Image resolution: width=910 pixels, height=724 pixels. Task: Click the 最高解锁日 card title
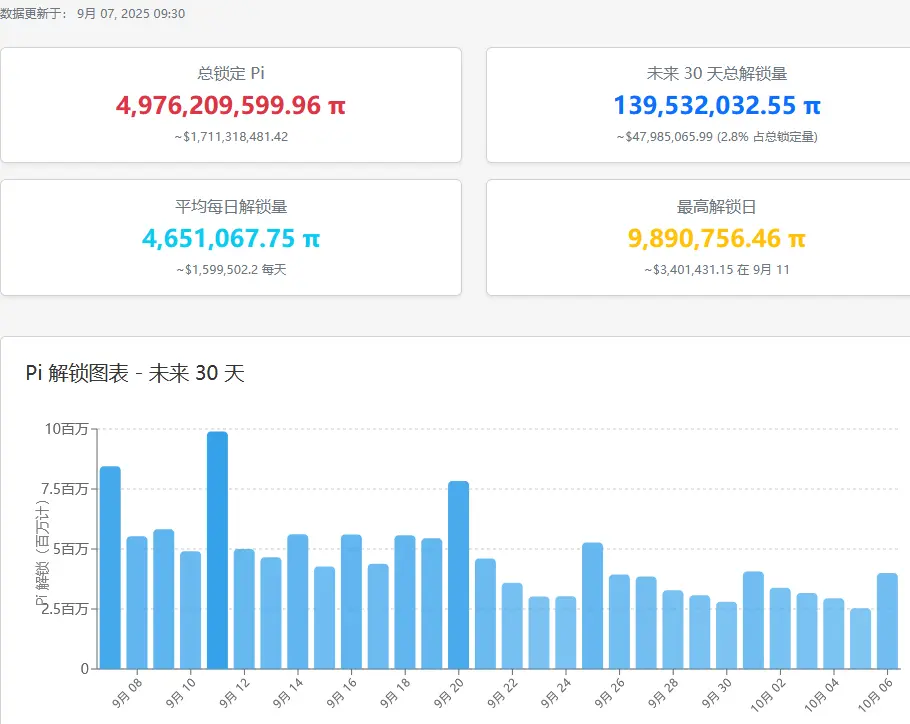717,207
